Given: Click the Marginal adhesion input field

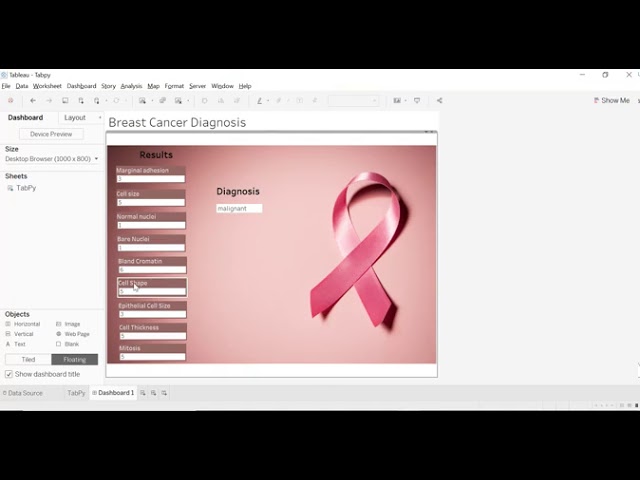Looking at the screenshot, I should (x=151, y=179).
